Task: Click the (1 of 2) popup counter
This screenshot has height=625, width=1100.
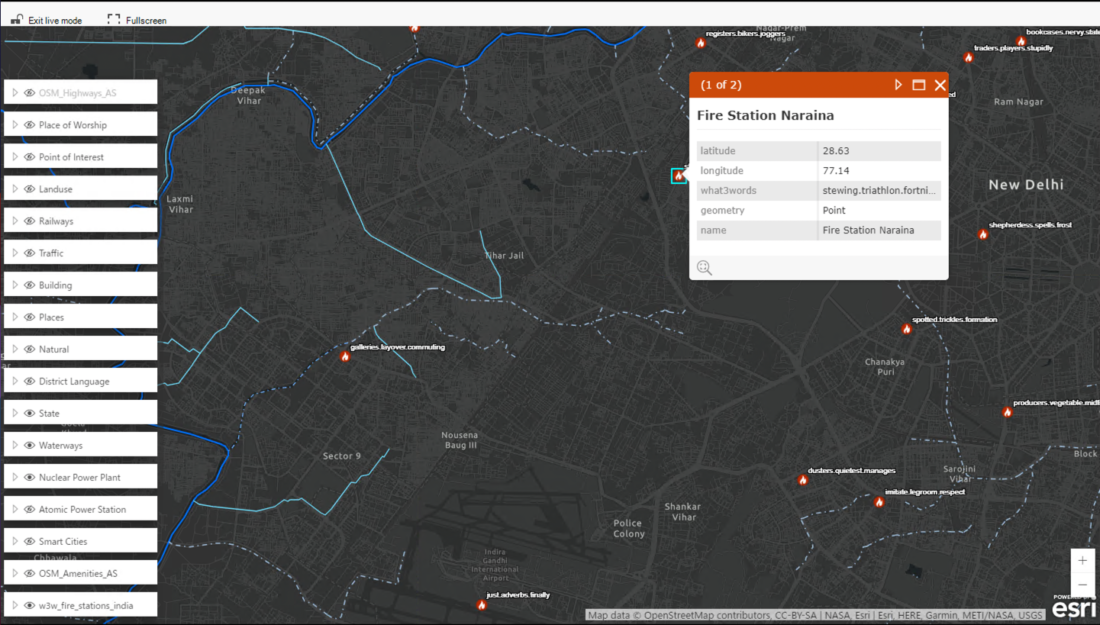Action: pos(720,85)
